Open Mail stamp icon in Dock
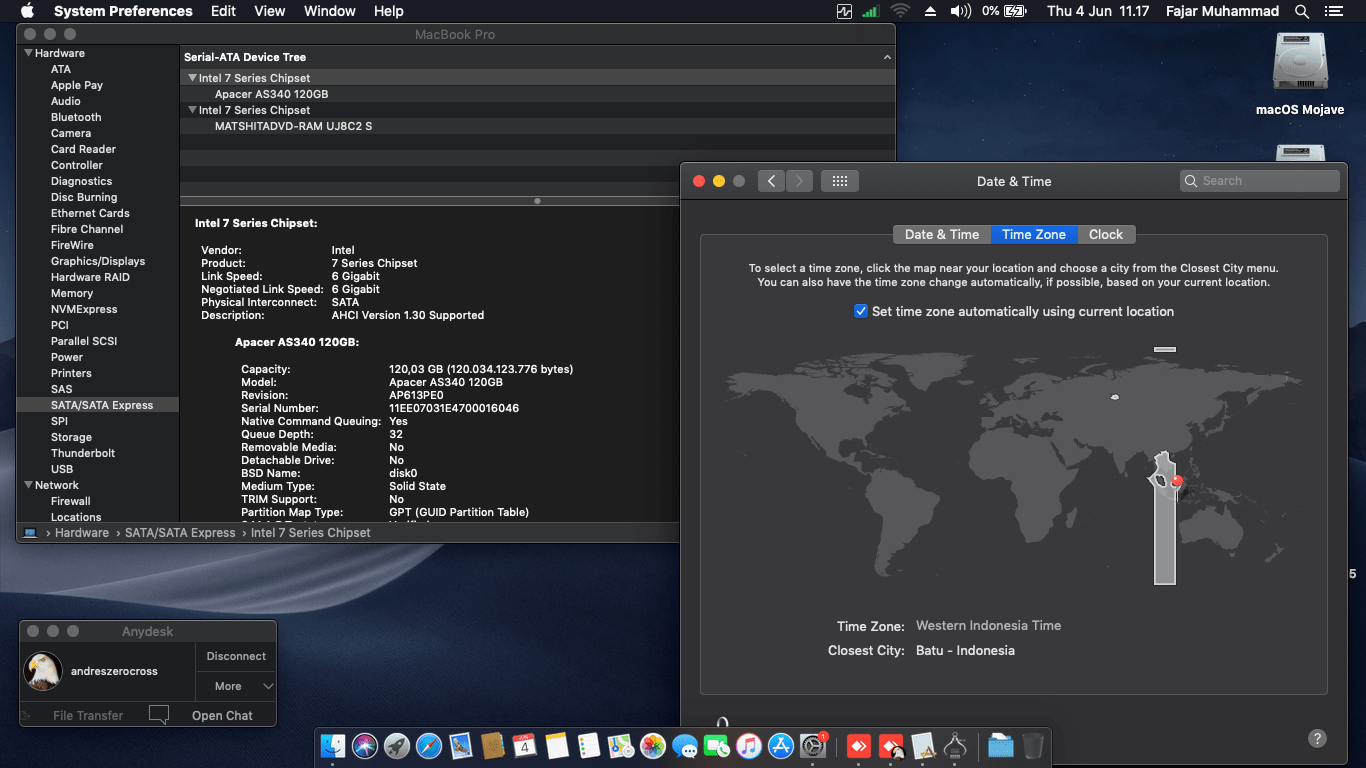Image resolution: width=1366 pixels, height=768 pixels. pos(461,746)
